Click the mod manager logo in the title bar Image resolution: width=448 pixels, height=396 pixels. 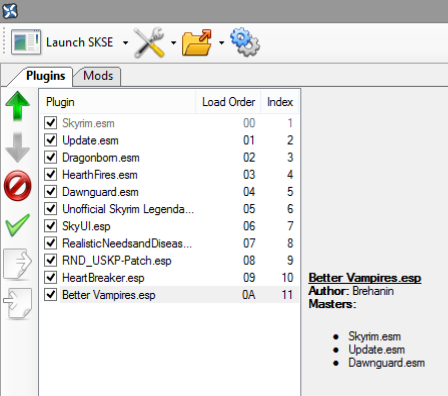coord(10,11)
